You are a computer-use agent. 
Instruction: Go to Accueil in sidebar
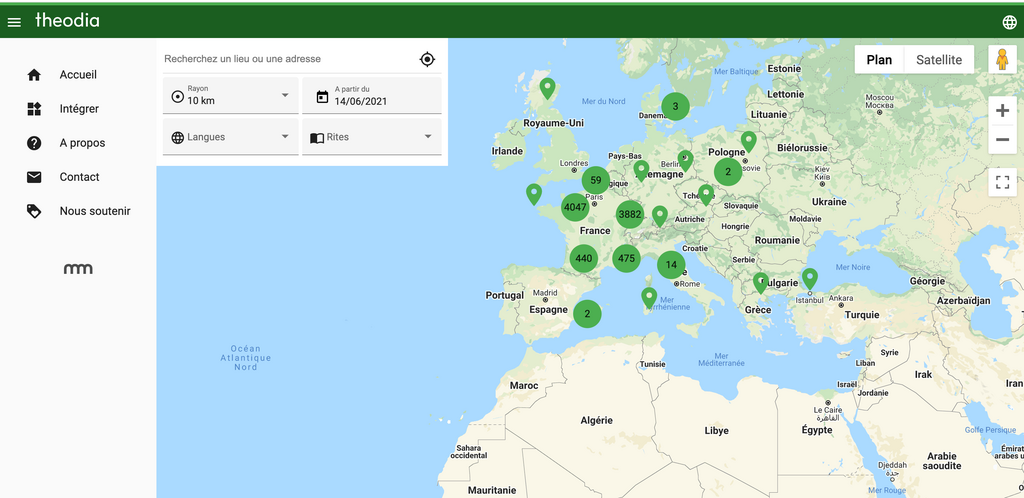pyautogui.click(x=78, y=74)
